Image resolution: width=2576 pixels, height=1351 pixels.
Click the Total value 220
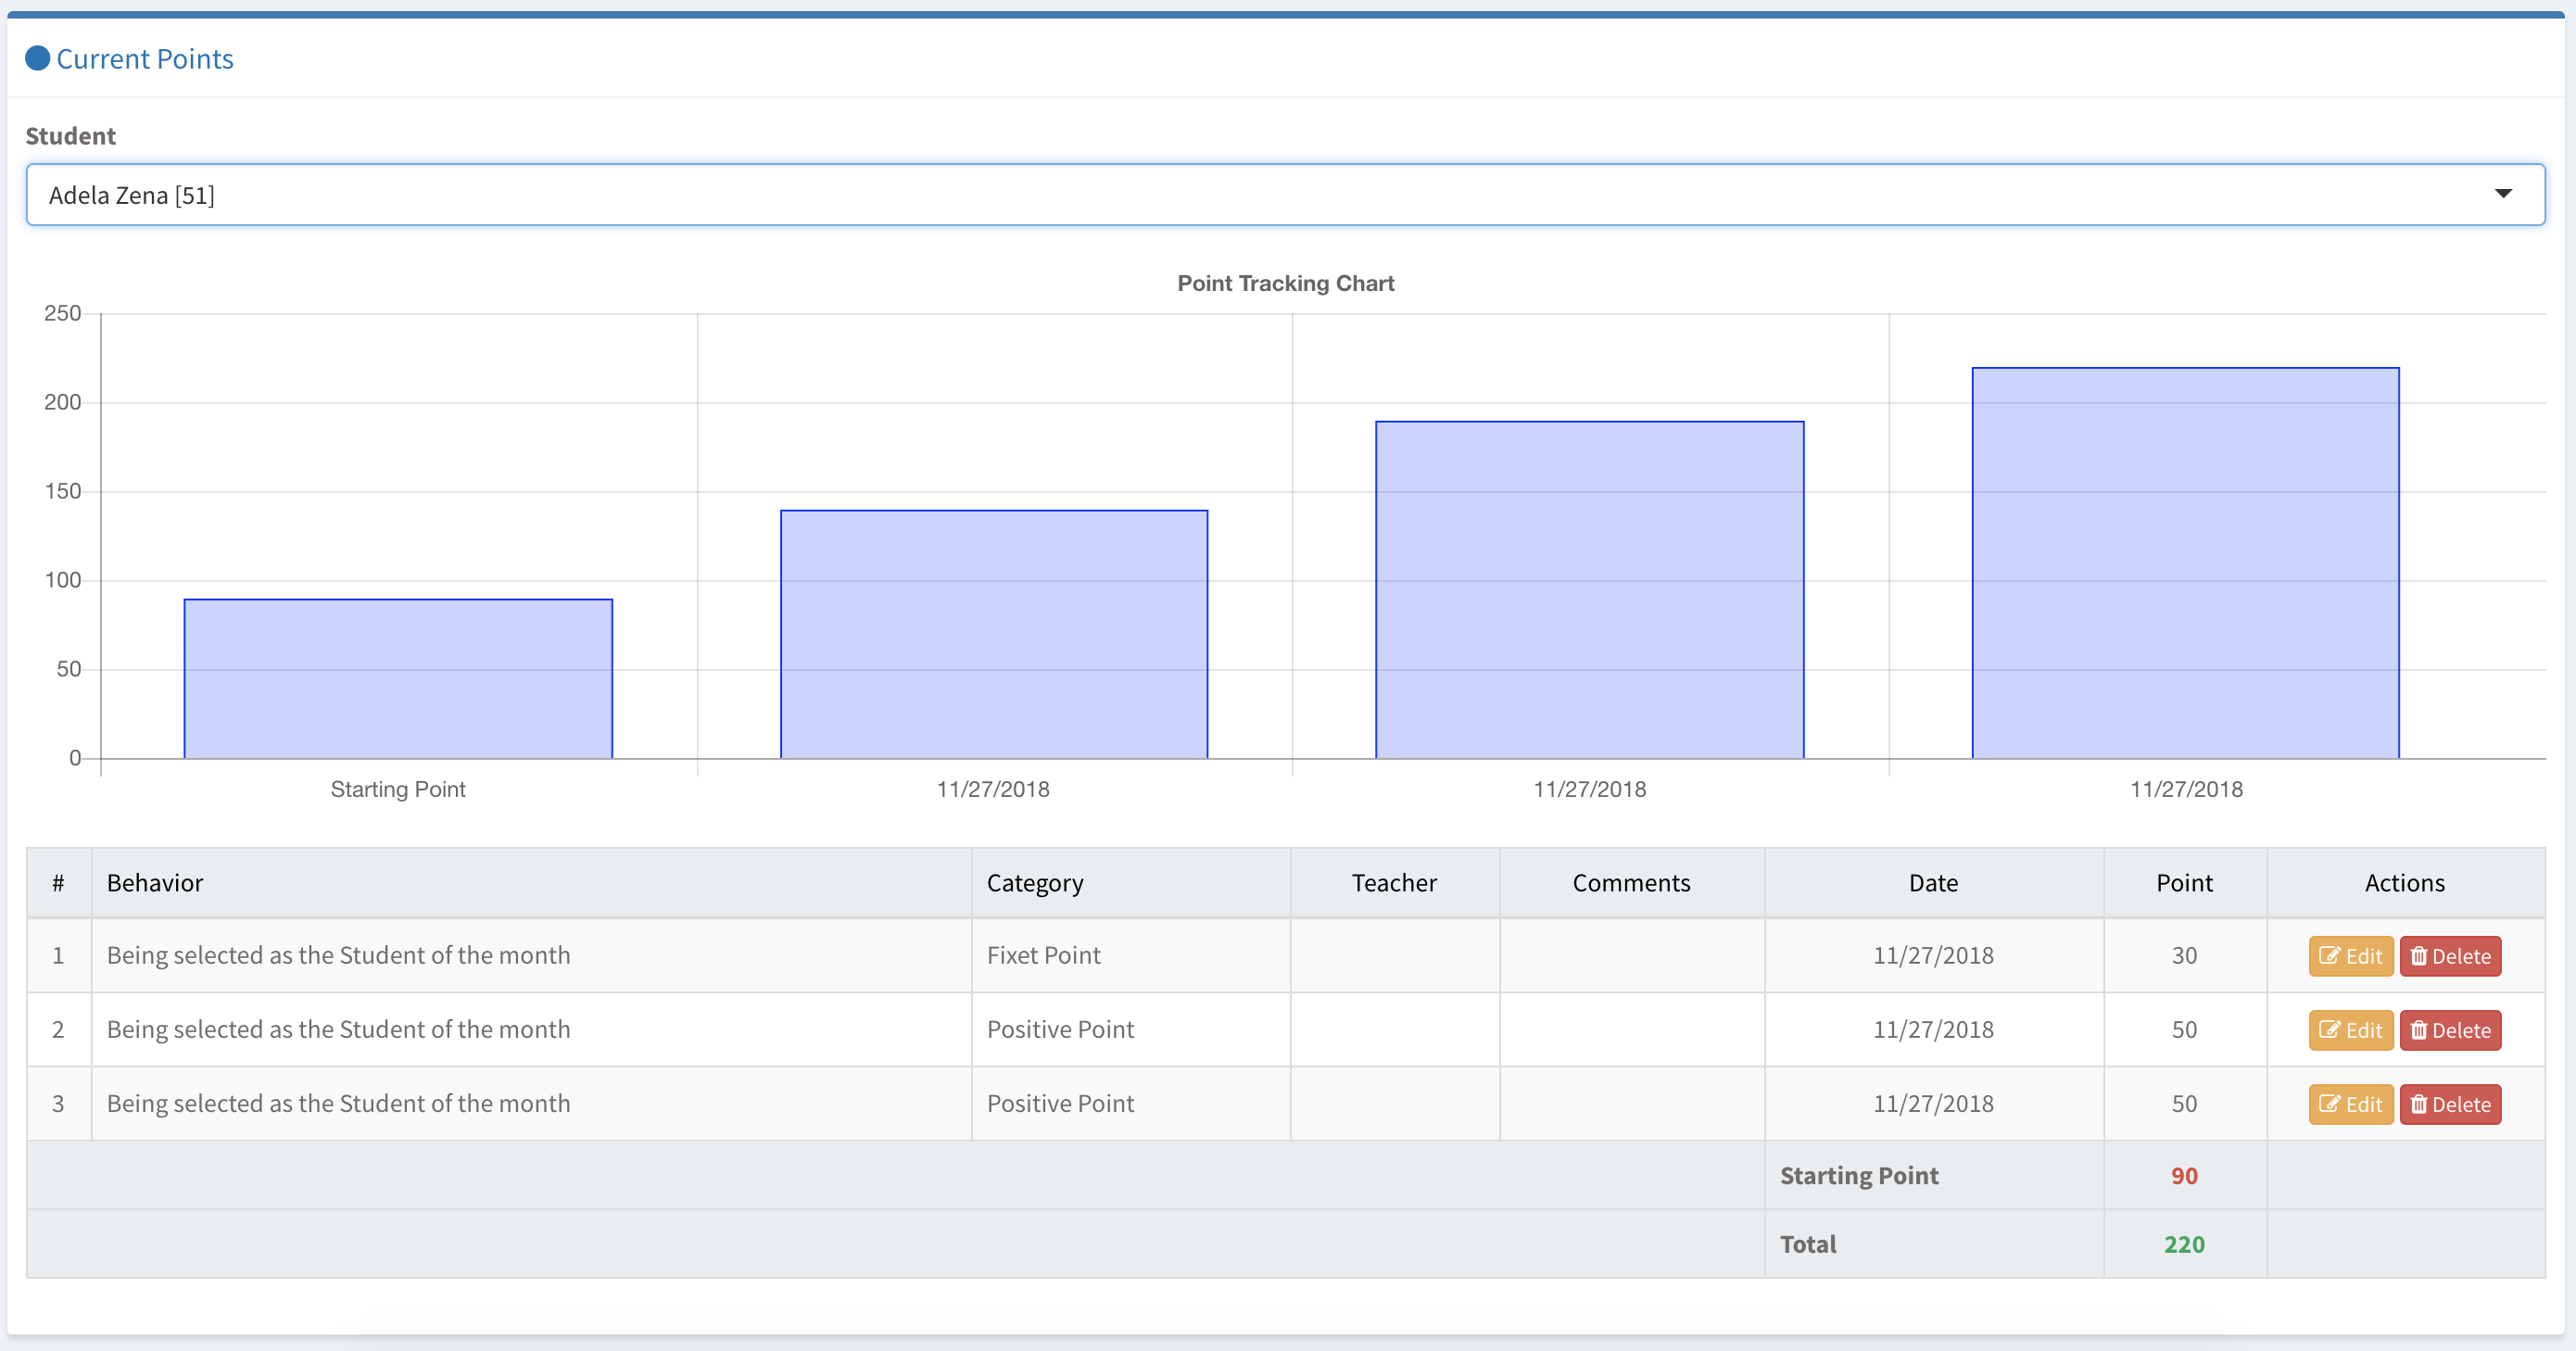[2184, 1244]
